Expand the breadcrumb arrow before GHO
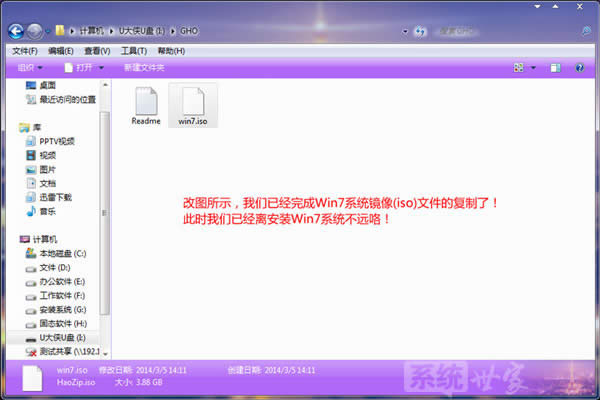 (x=173, y=31)
